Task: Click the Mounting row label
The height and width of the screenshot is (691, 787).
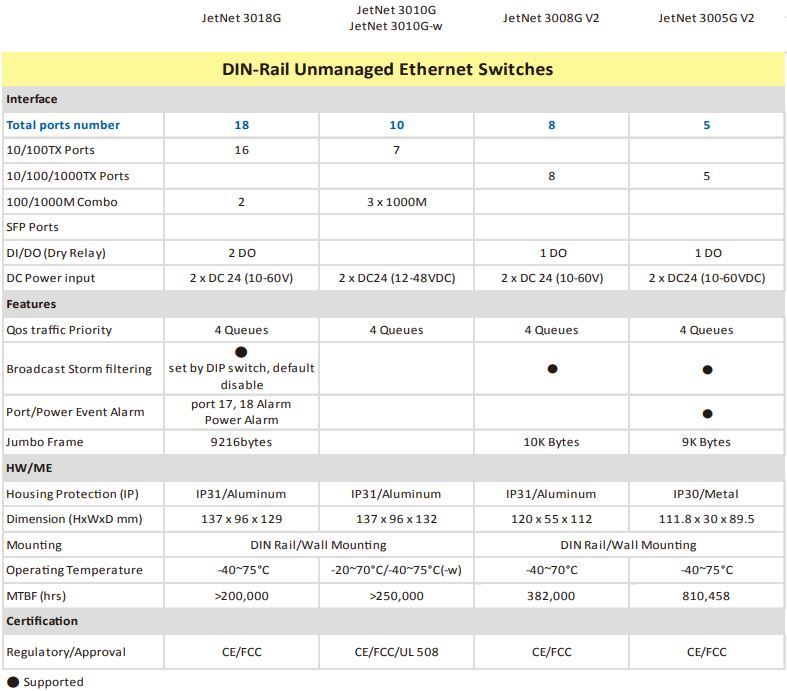Action: tap(34, 545)
